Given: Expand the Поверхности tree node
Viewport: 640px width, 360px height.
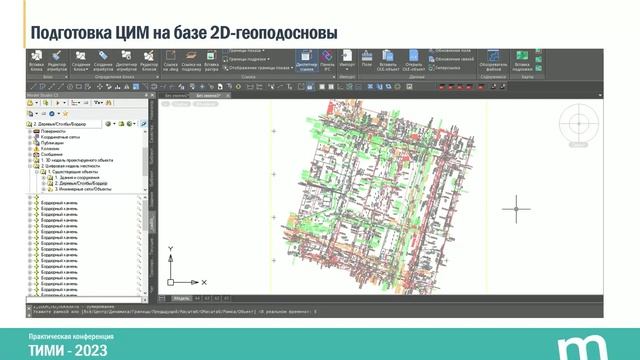Looking at the screenshot, I should pos(30,131).
